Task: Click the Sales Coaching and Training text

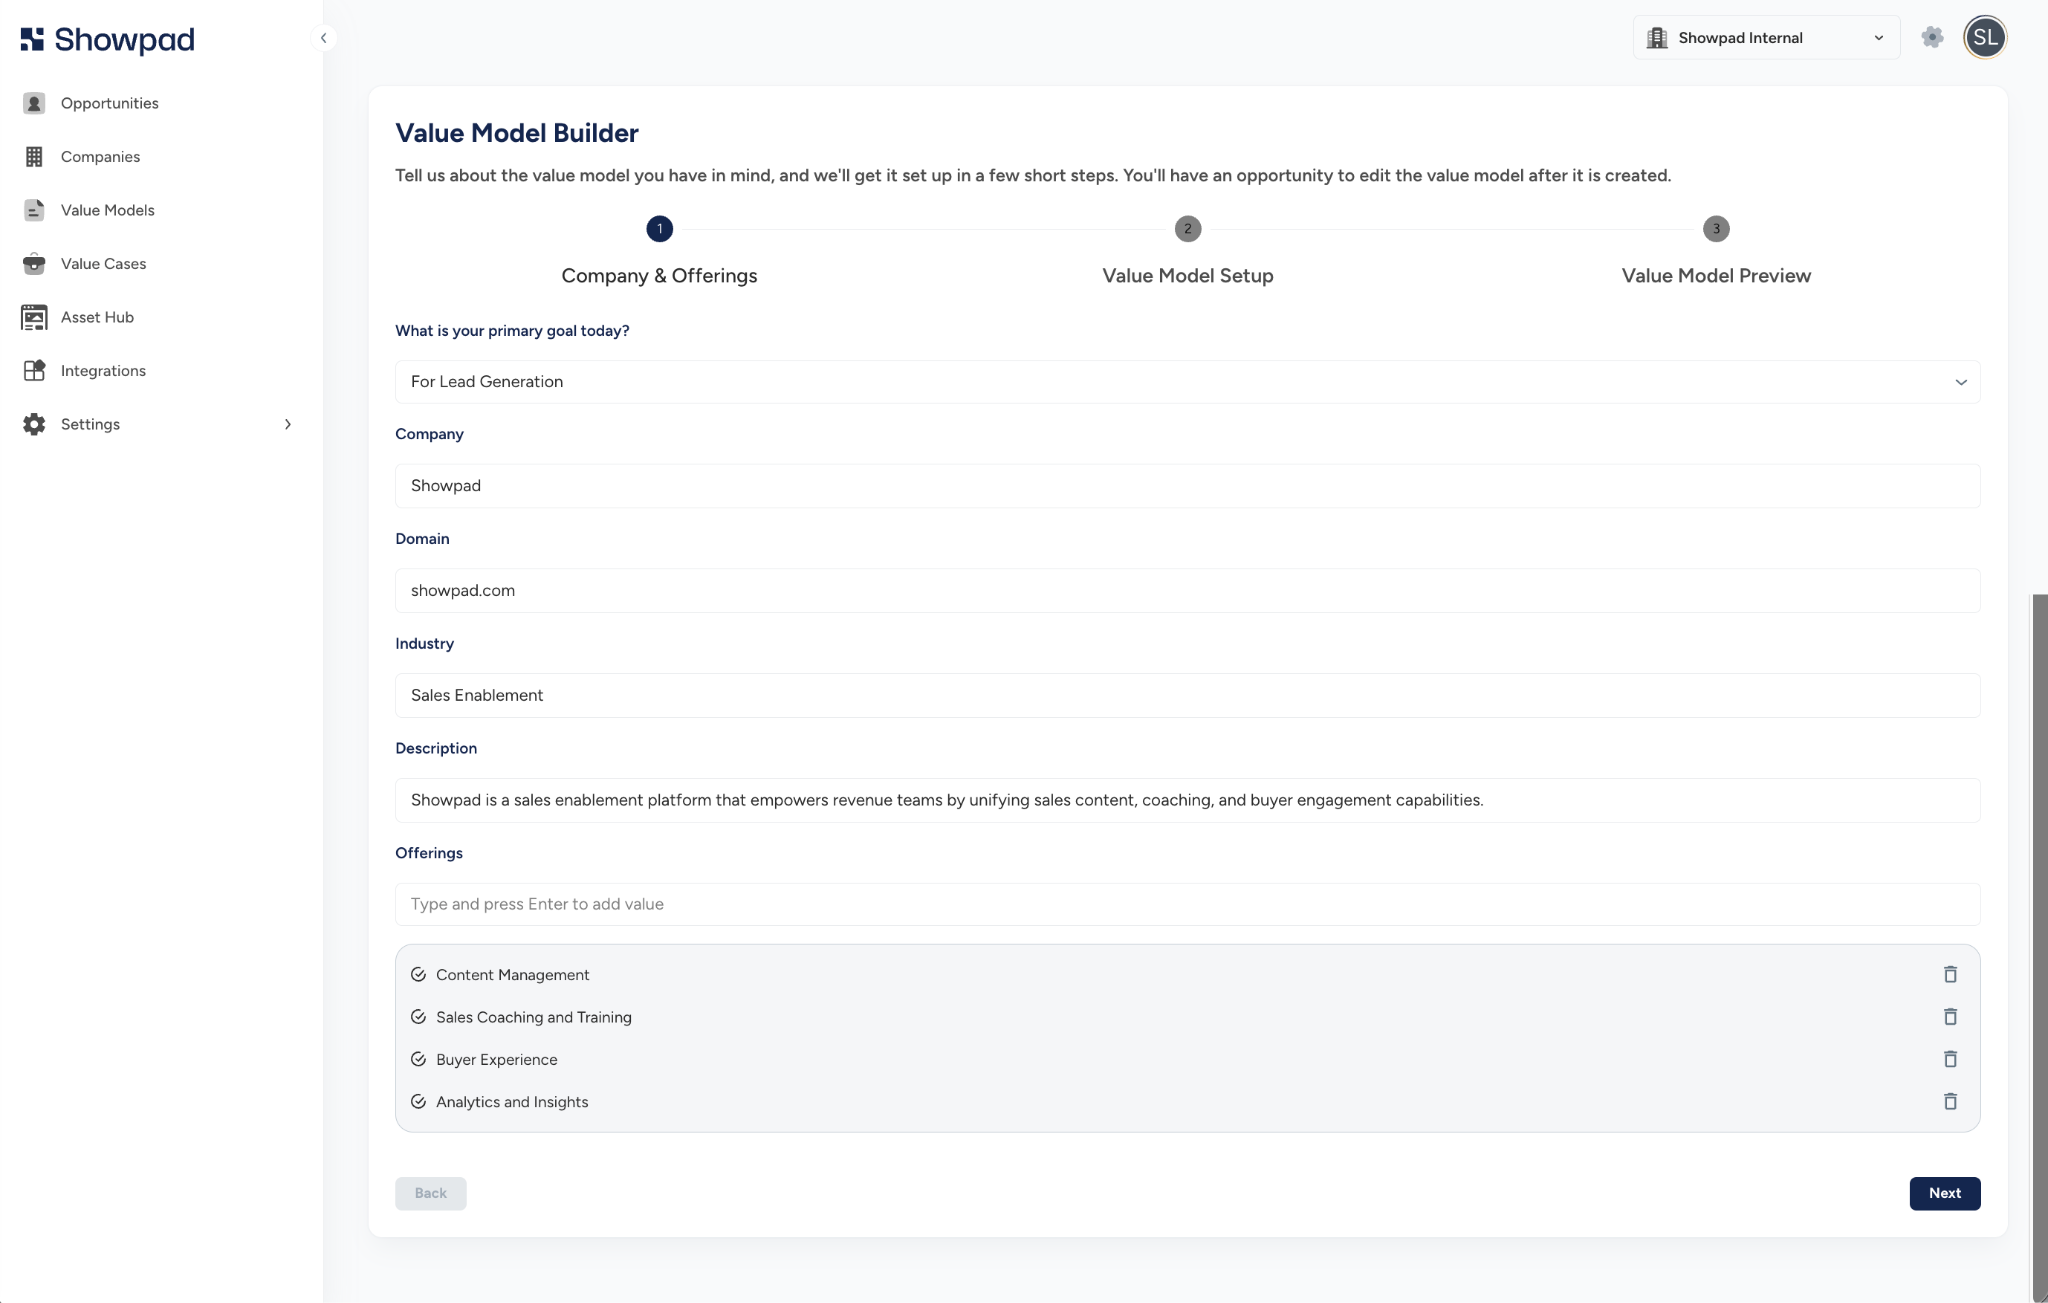Action: pyautogui.click(x=534, y=1017)
